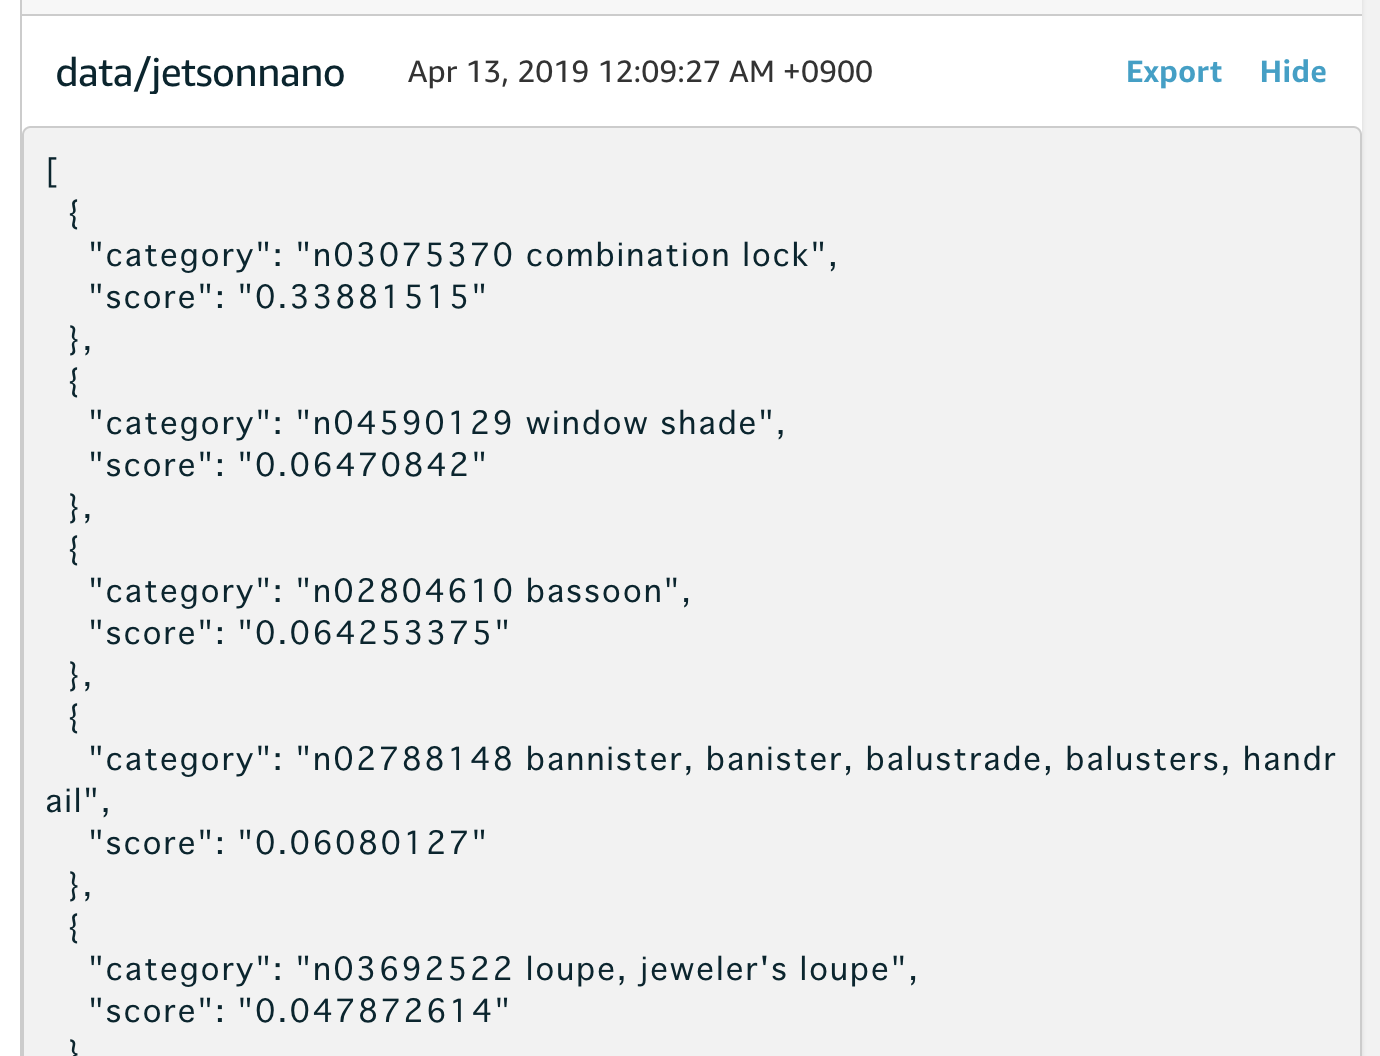Click the n03692522 identifier text
Image resolution: width=1380 pixels, height=1056 pixels.
point(413,970)
